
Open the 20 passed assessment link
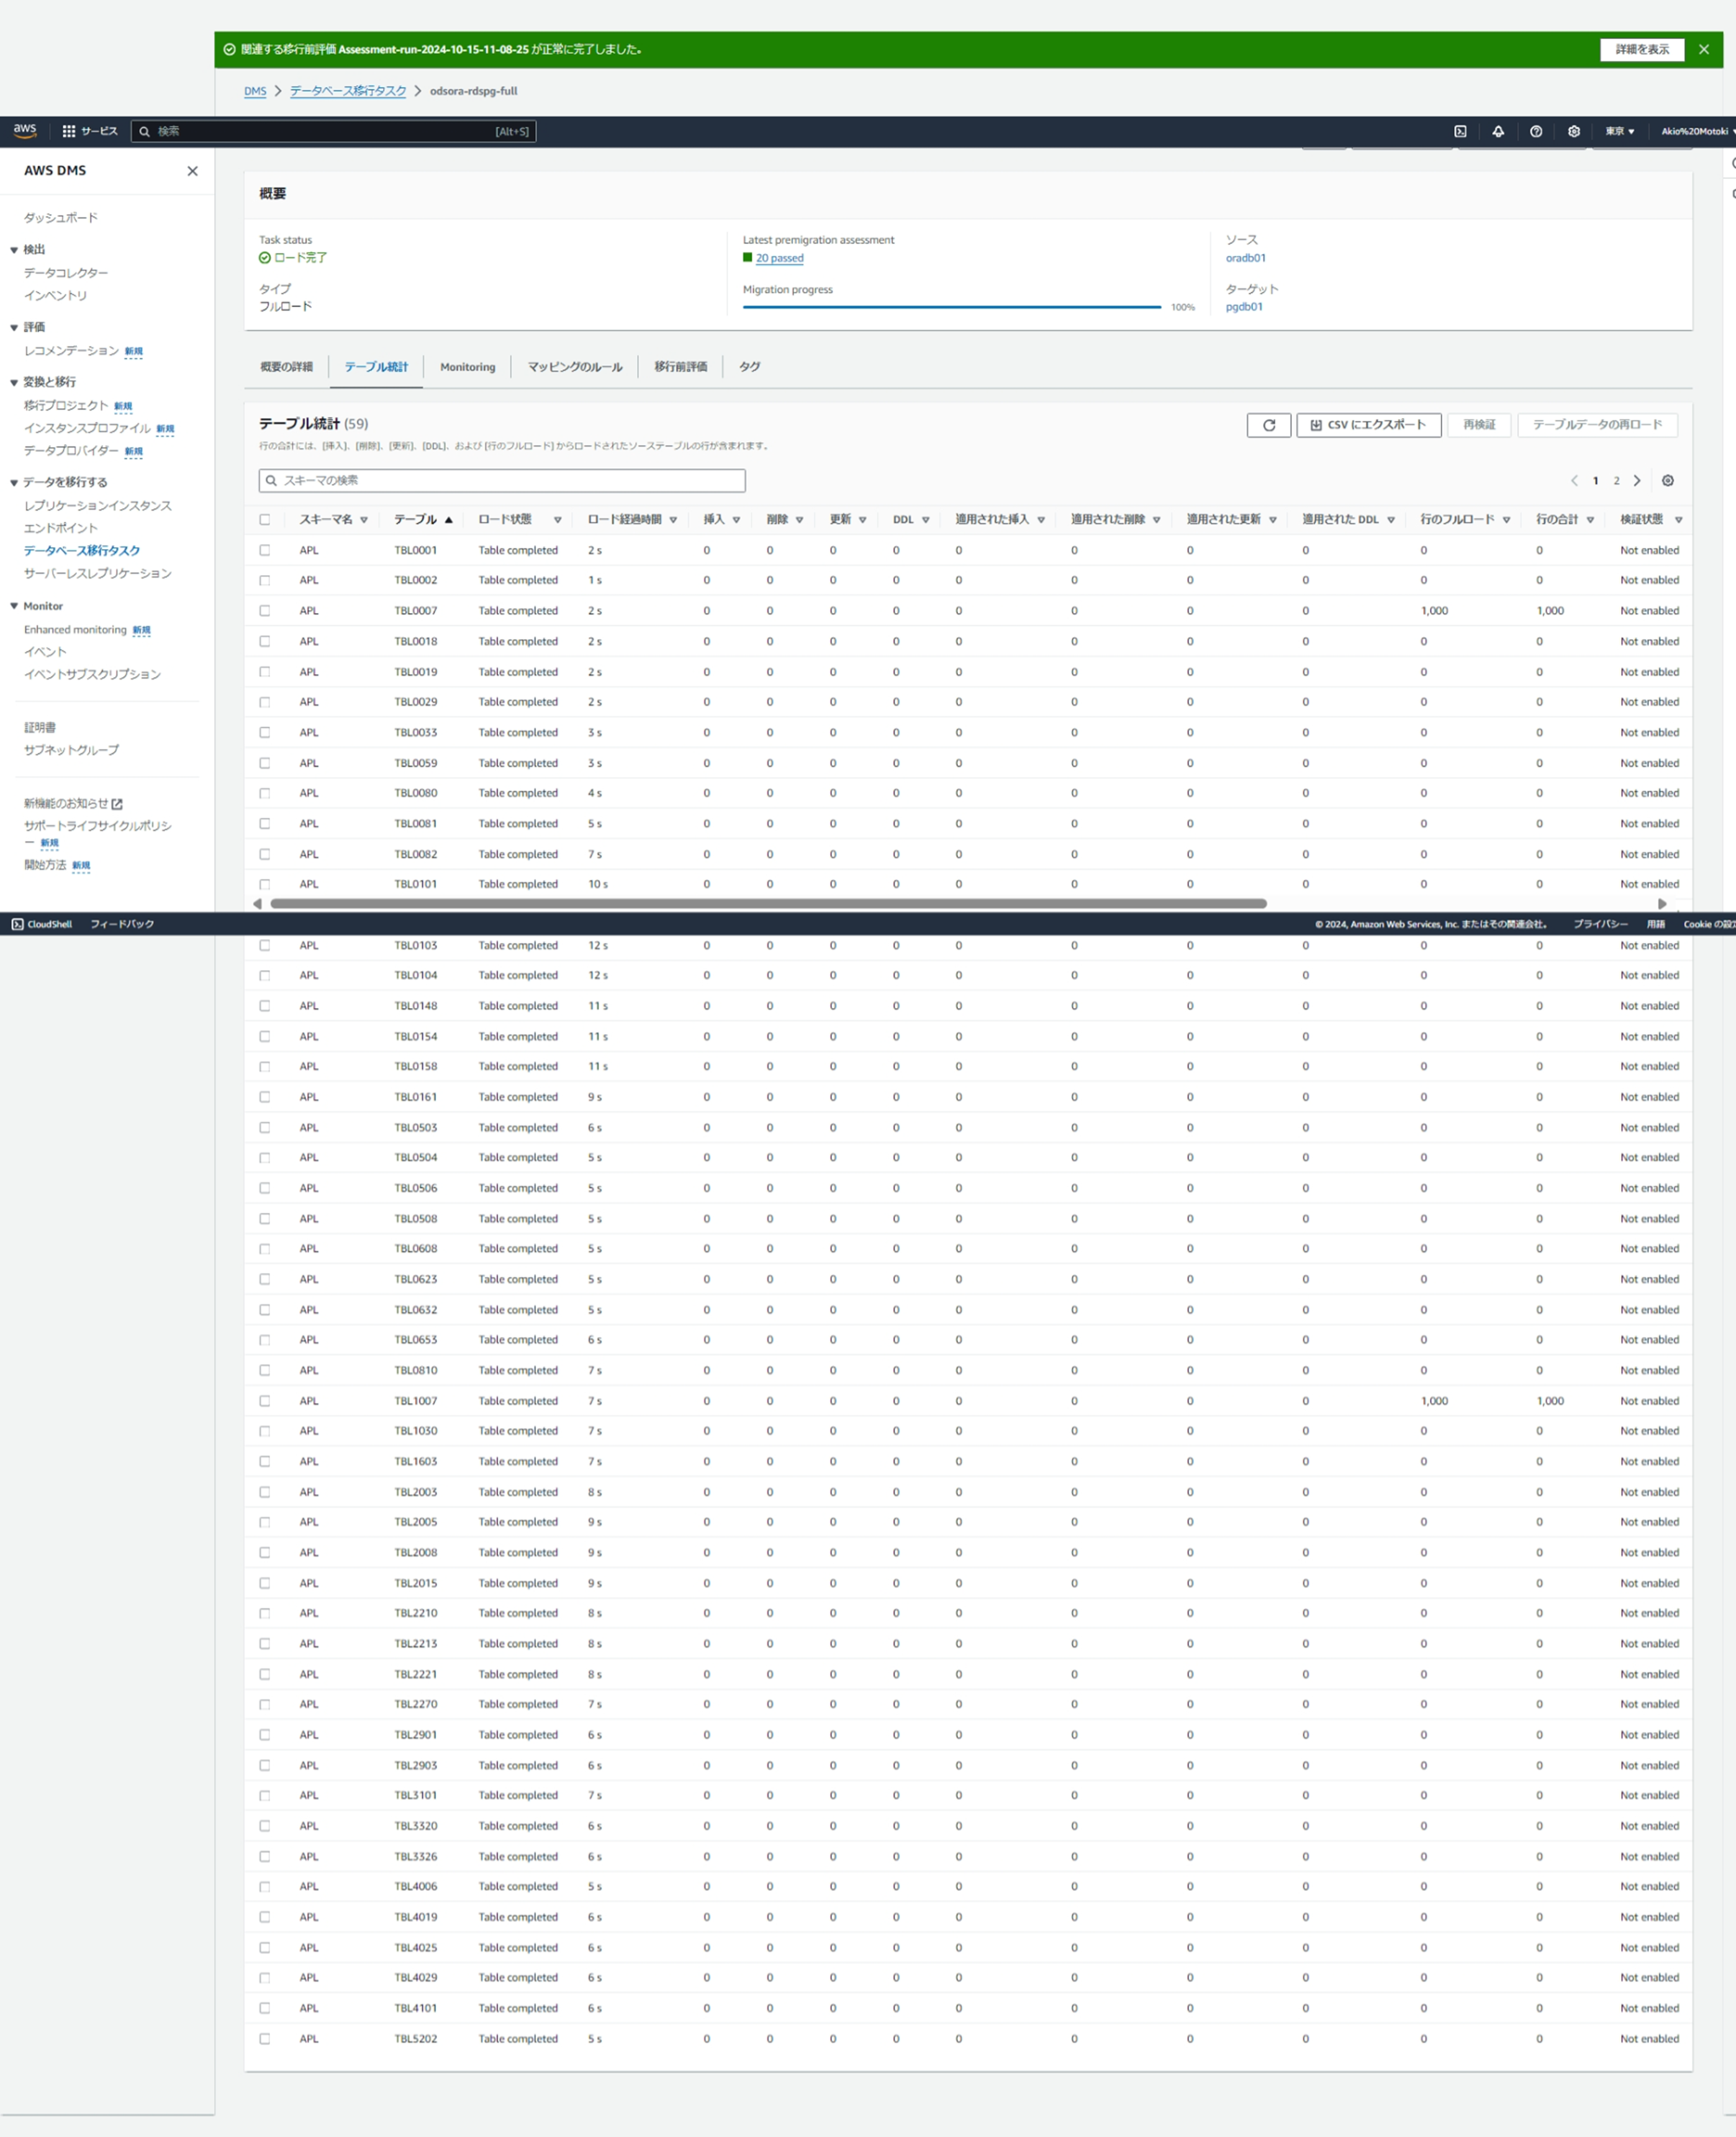pyautogui.click(x=779, y=258)
